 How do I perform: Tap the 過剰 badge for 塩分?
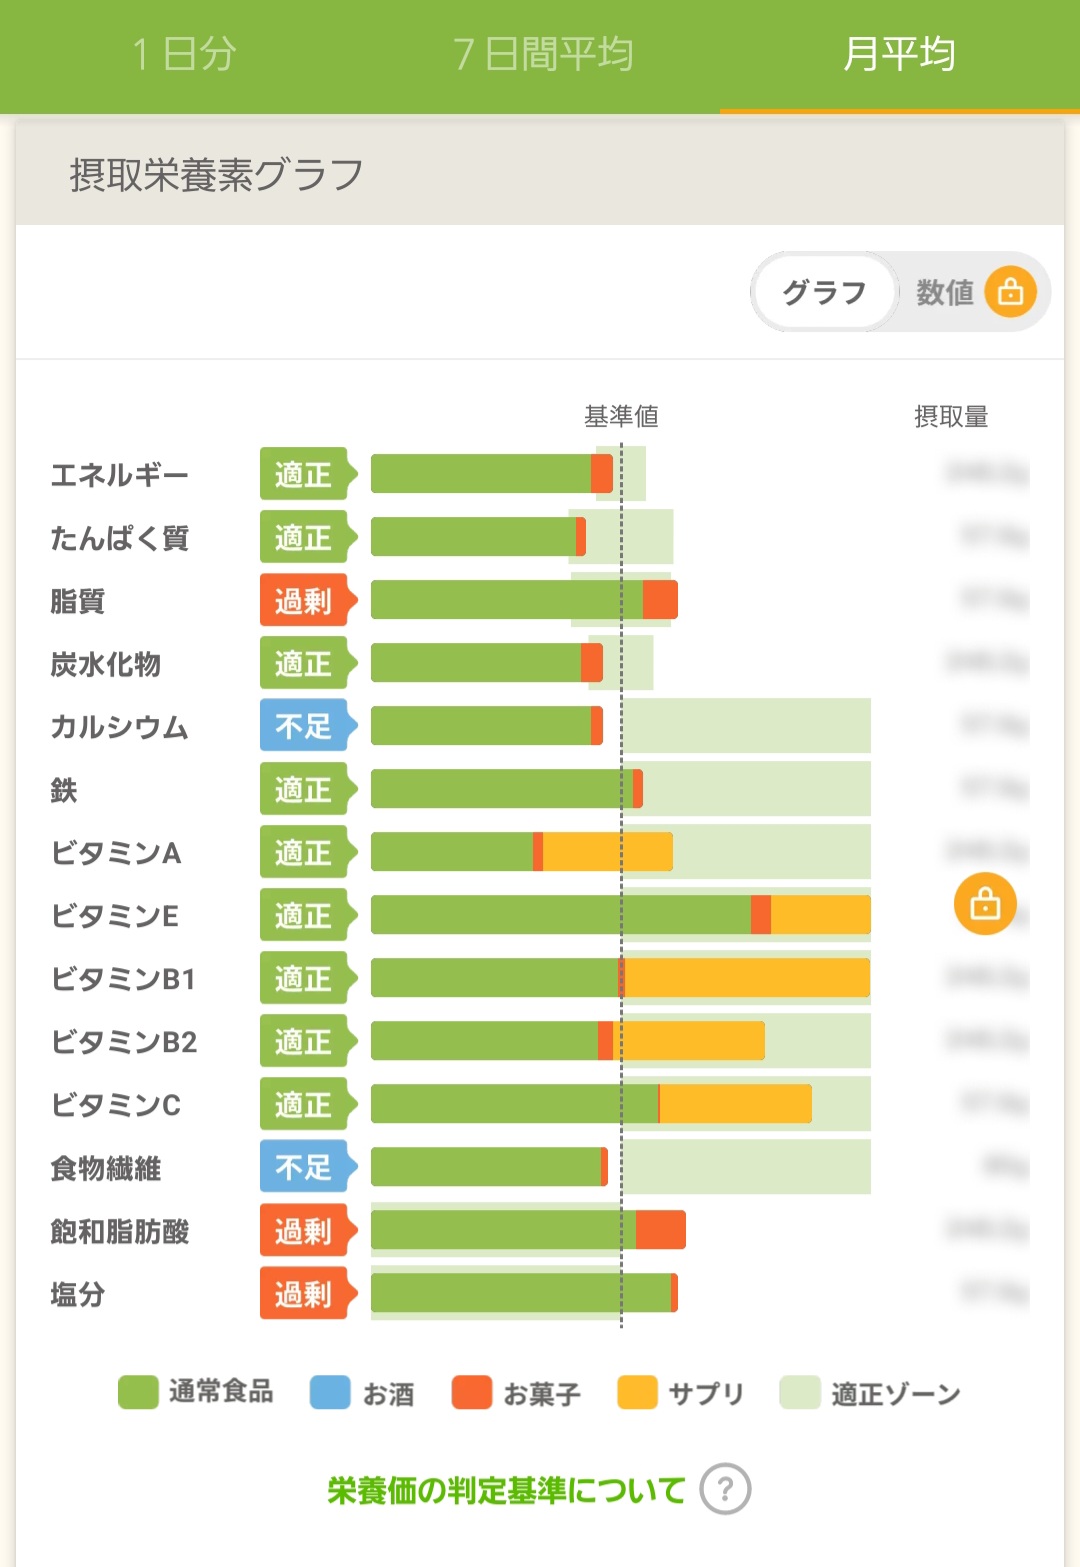point(303,1294)
